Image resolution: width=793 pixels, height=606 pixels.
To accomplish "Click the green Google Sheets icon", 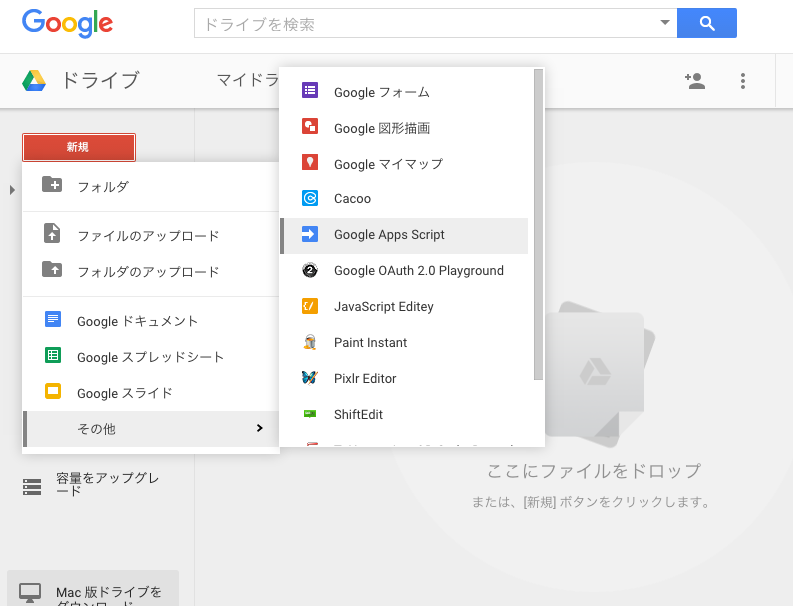I will tap(53, 355).
